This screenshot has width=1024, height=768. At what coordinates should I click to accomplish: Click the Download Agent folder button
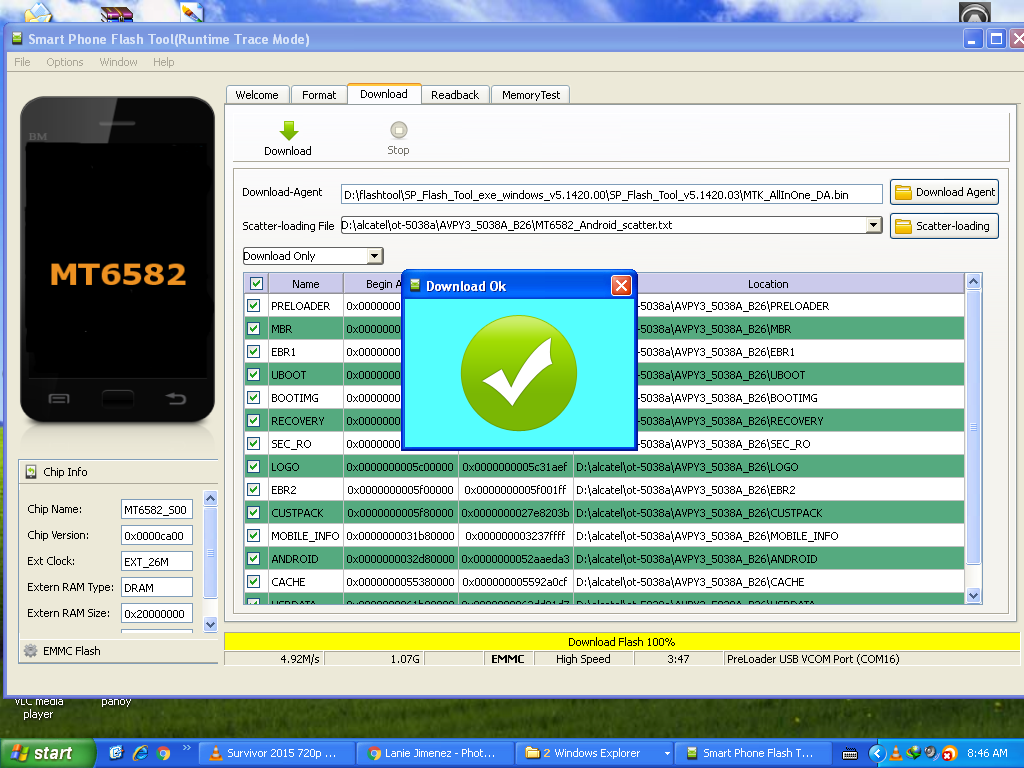click(944, 192)
